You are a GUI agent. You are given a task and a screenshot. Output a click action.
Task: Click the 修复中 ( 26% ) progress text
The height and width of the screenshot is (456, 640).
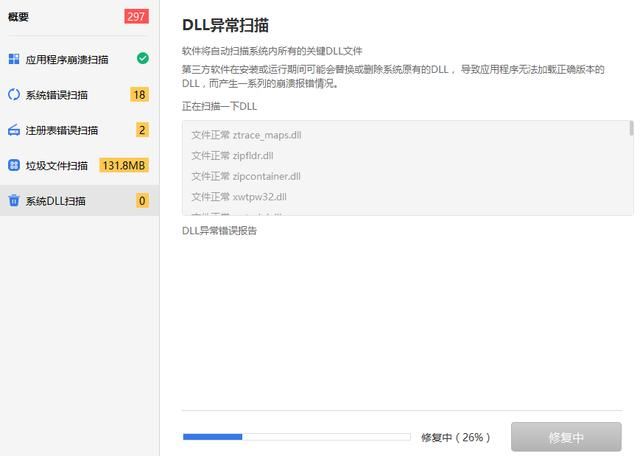pyautogui.click(x=456, y=437)
